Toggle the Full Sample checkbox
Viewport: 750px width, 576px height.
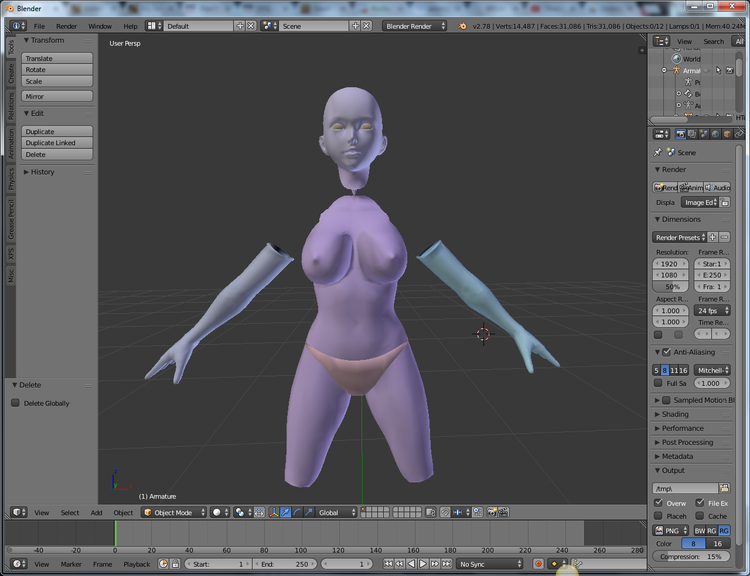click(658, 383)
